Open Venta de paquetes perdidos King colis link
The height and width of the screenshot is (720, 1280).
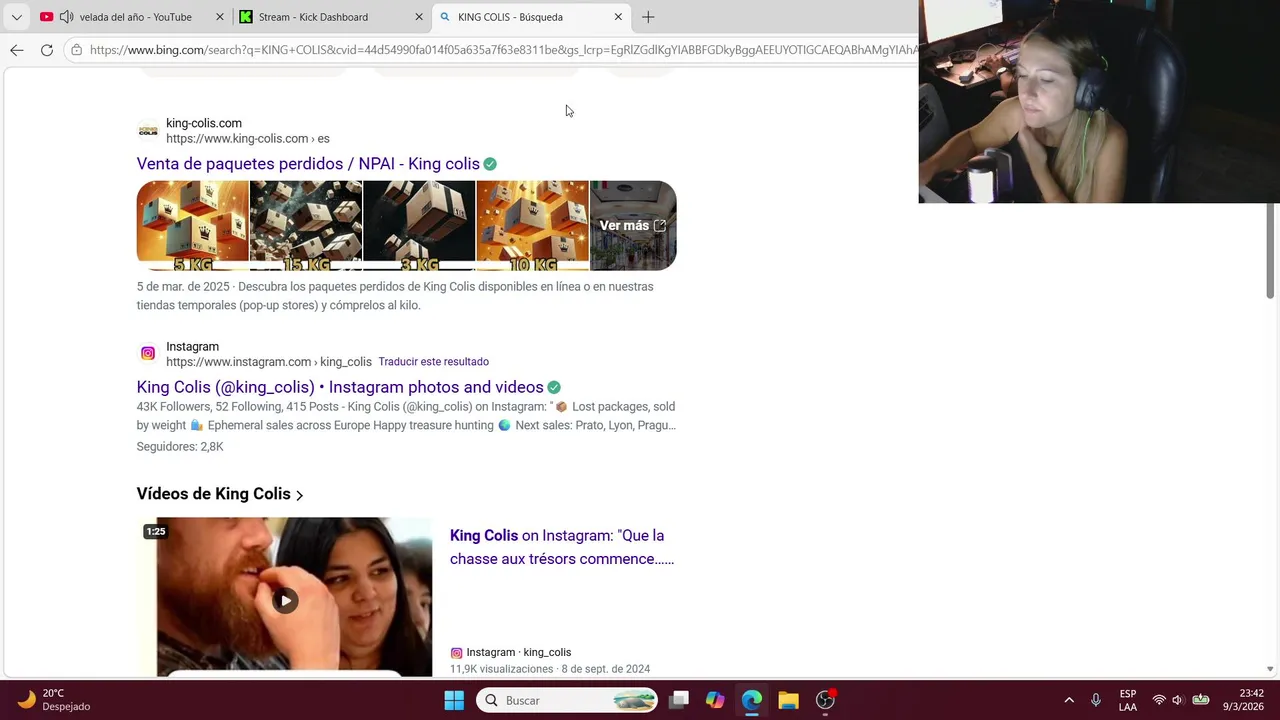point(308,164)
